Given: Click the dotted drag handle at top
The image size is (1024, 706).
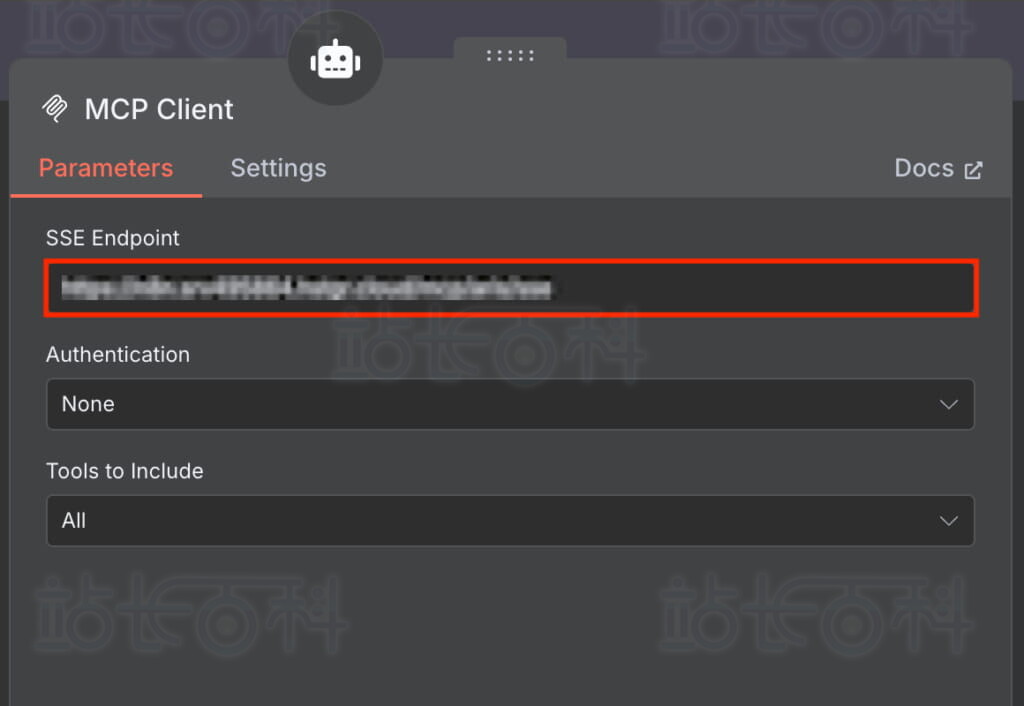Looking at the screenshot, I should tap(510, 55).
